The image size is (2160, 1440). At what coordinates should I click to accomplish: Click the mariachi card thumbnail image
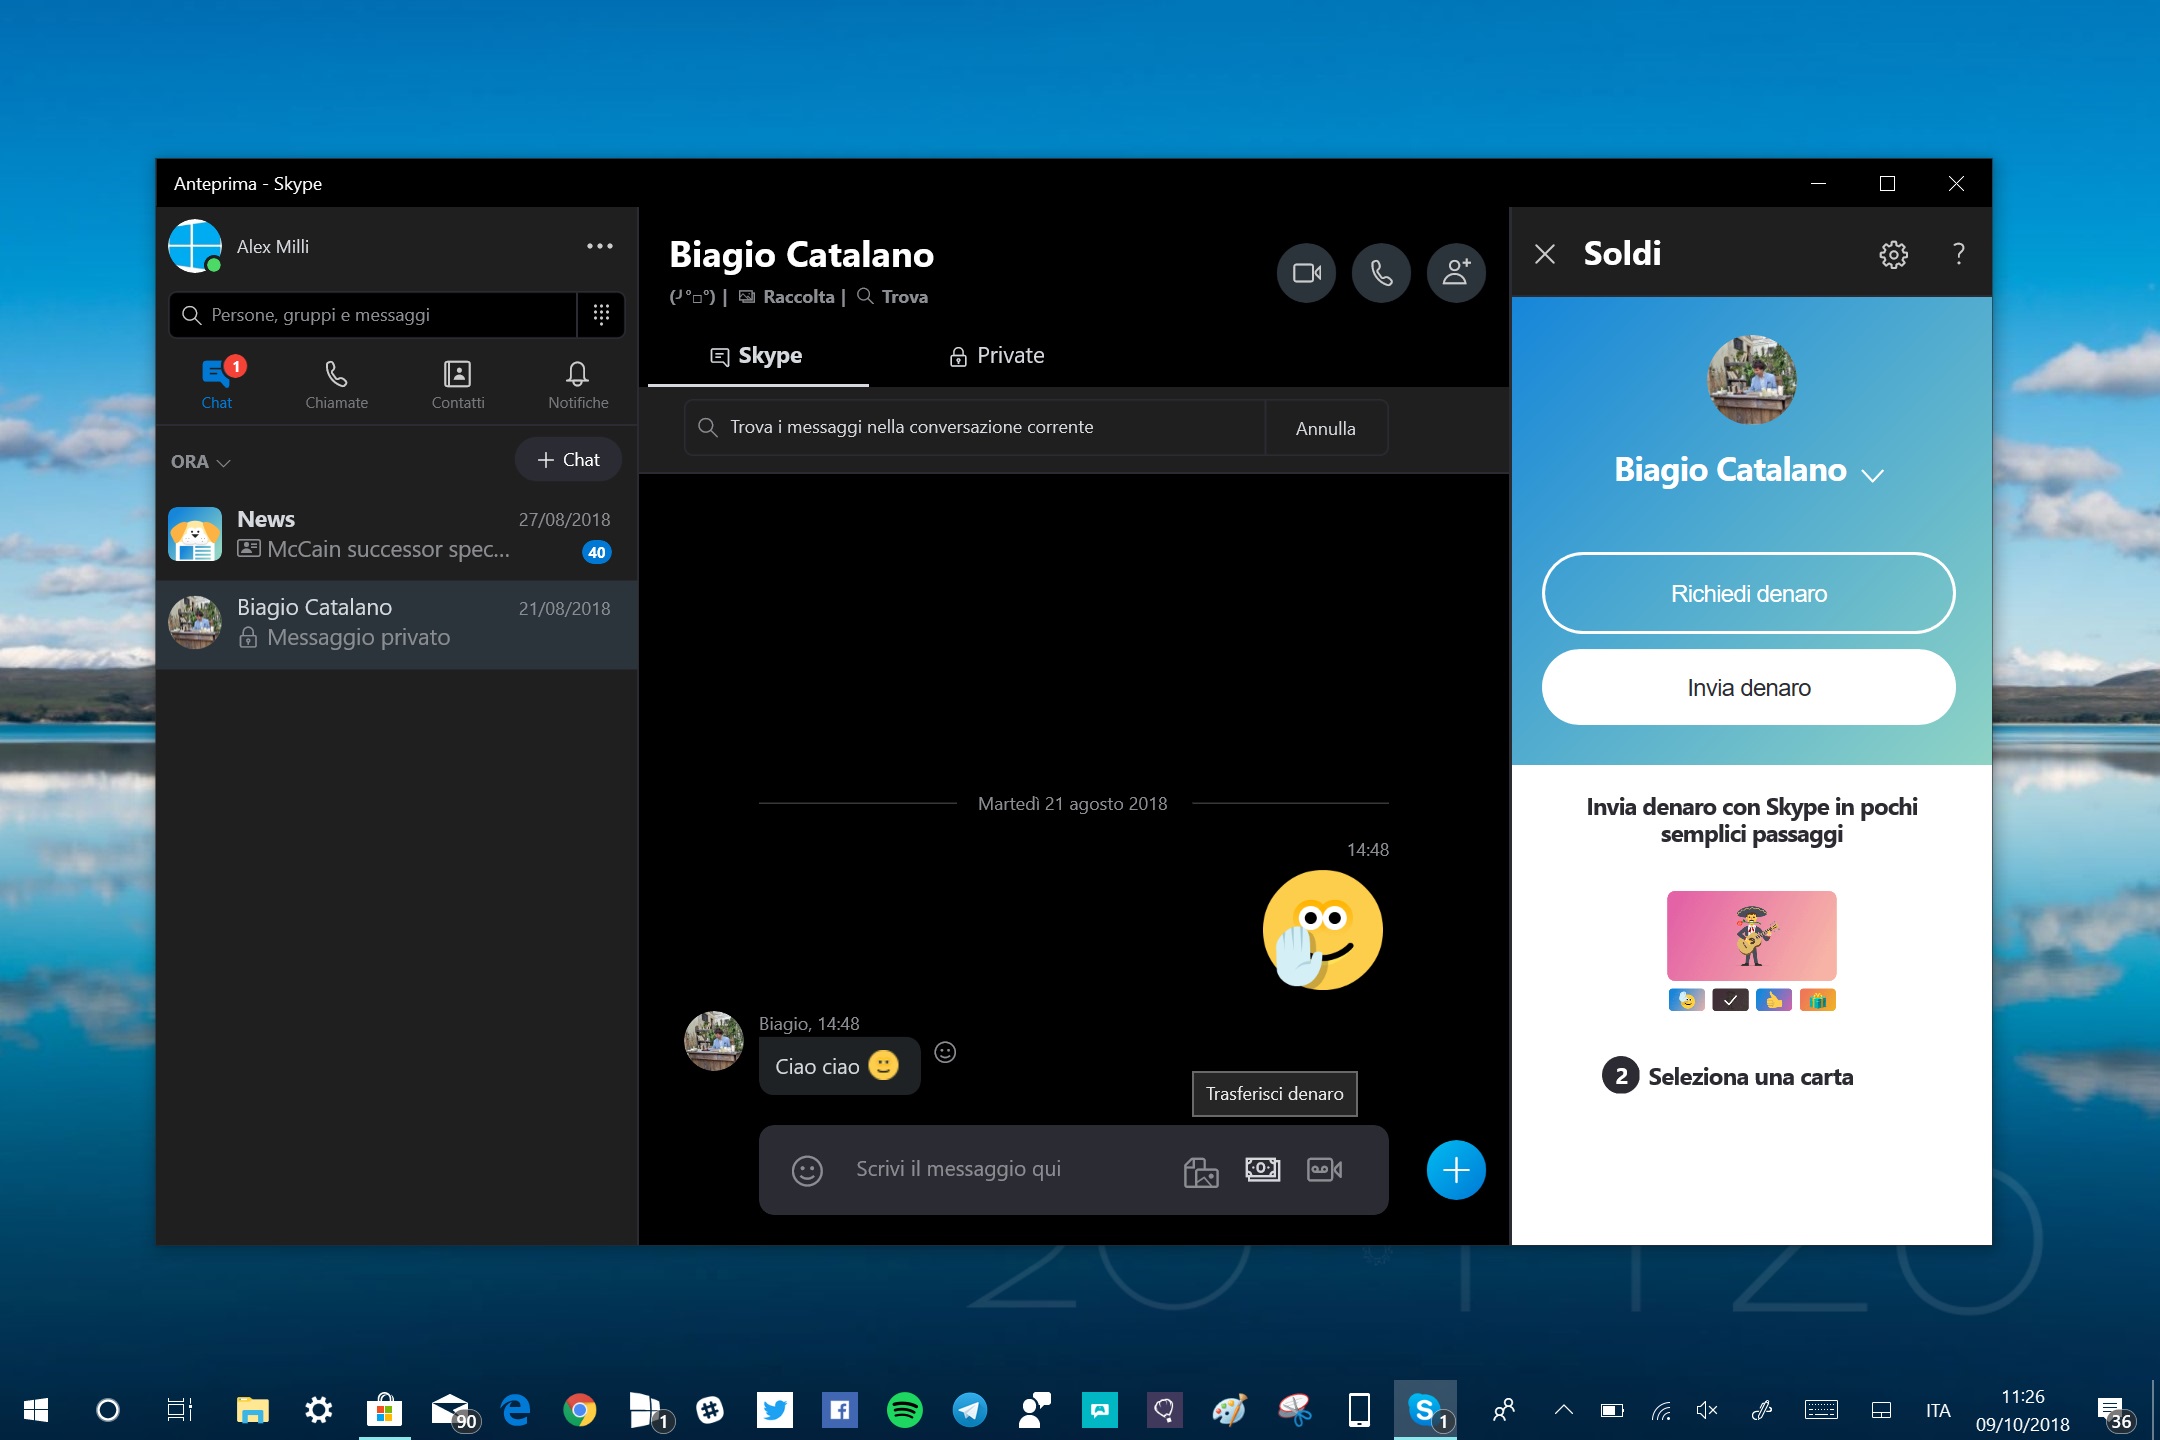1751,936
